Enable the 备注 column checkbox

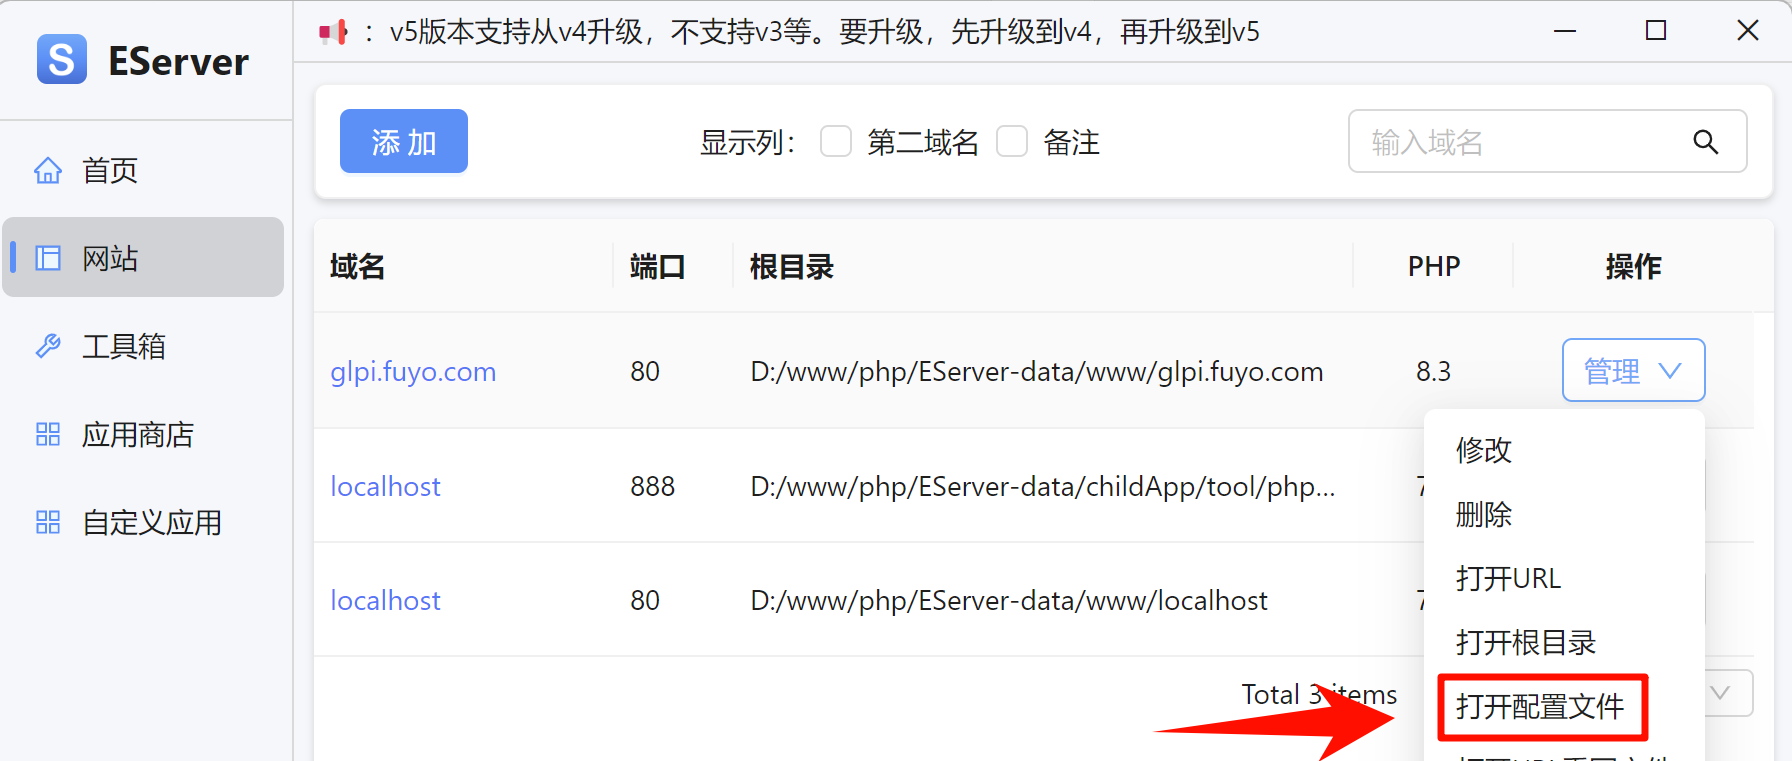(1012, 142)
